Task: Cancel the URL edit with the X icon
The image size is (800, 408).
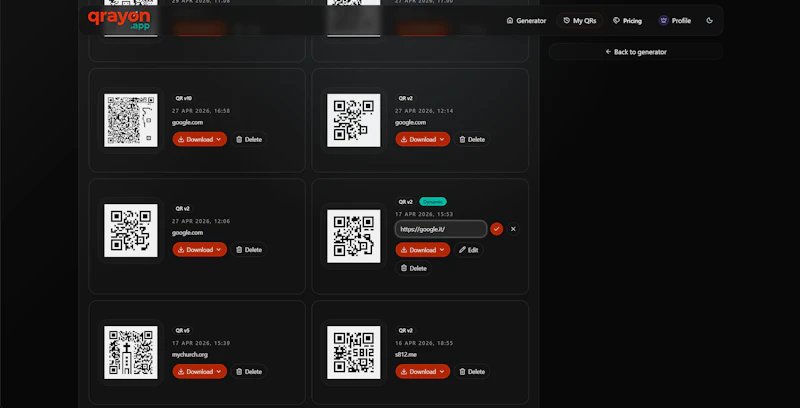Action: click(513, 229)
